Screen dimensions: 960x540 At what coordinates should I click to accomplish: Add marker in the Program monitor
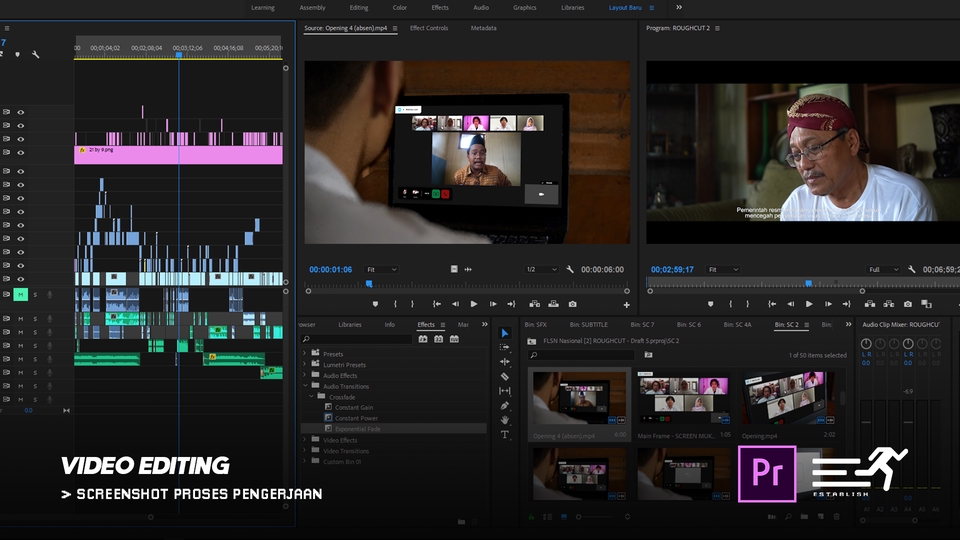click(710, 304)
